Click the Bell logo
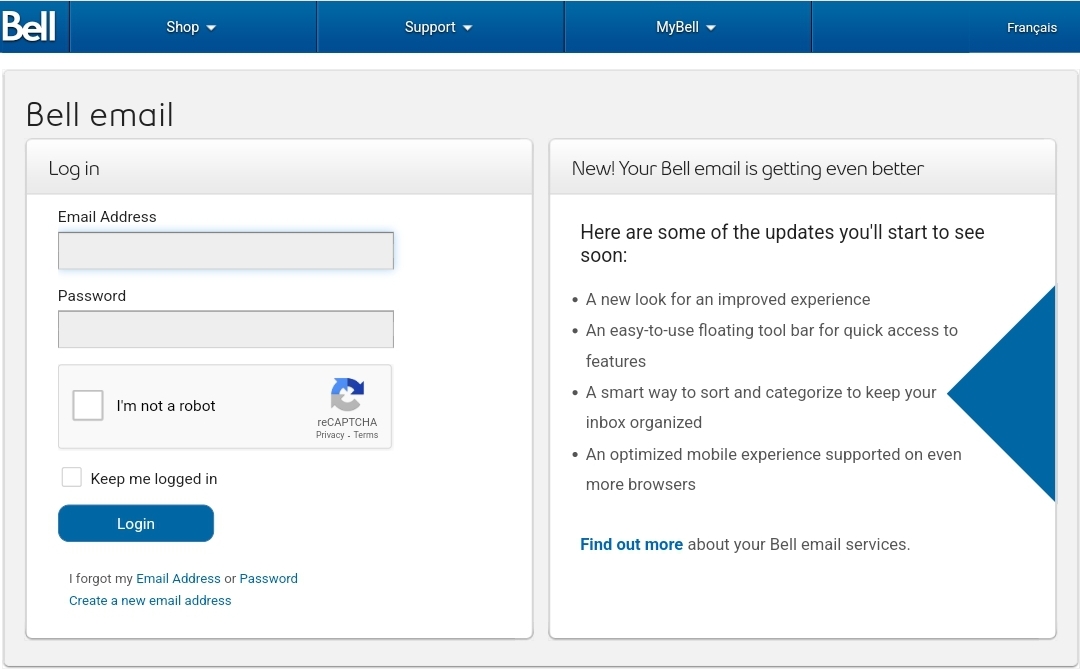The image size is (1080, 670). 29,27
